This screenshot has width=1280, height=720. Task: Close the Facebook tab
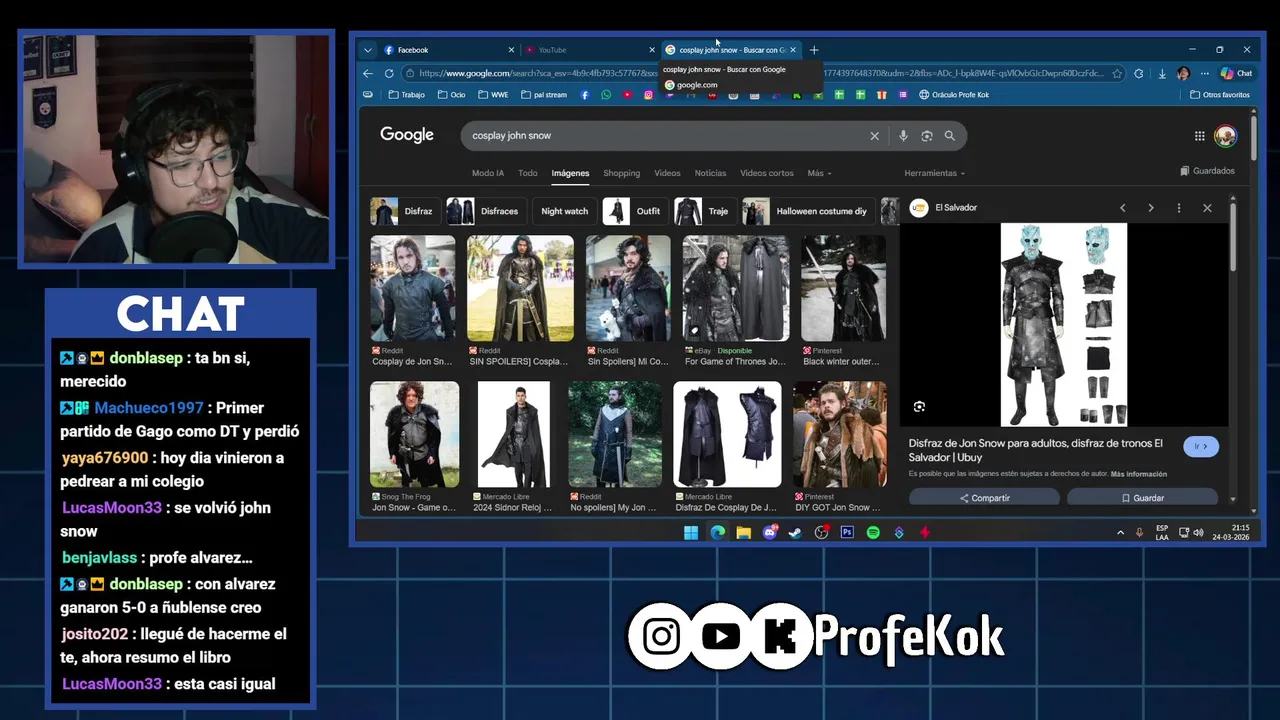511,50
